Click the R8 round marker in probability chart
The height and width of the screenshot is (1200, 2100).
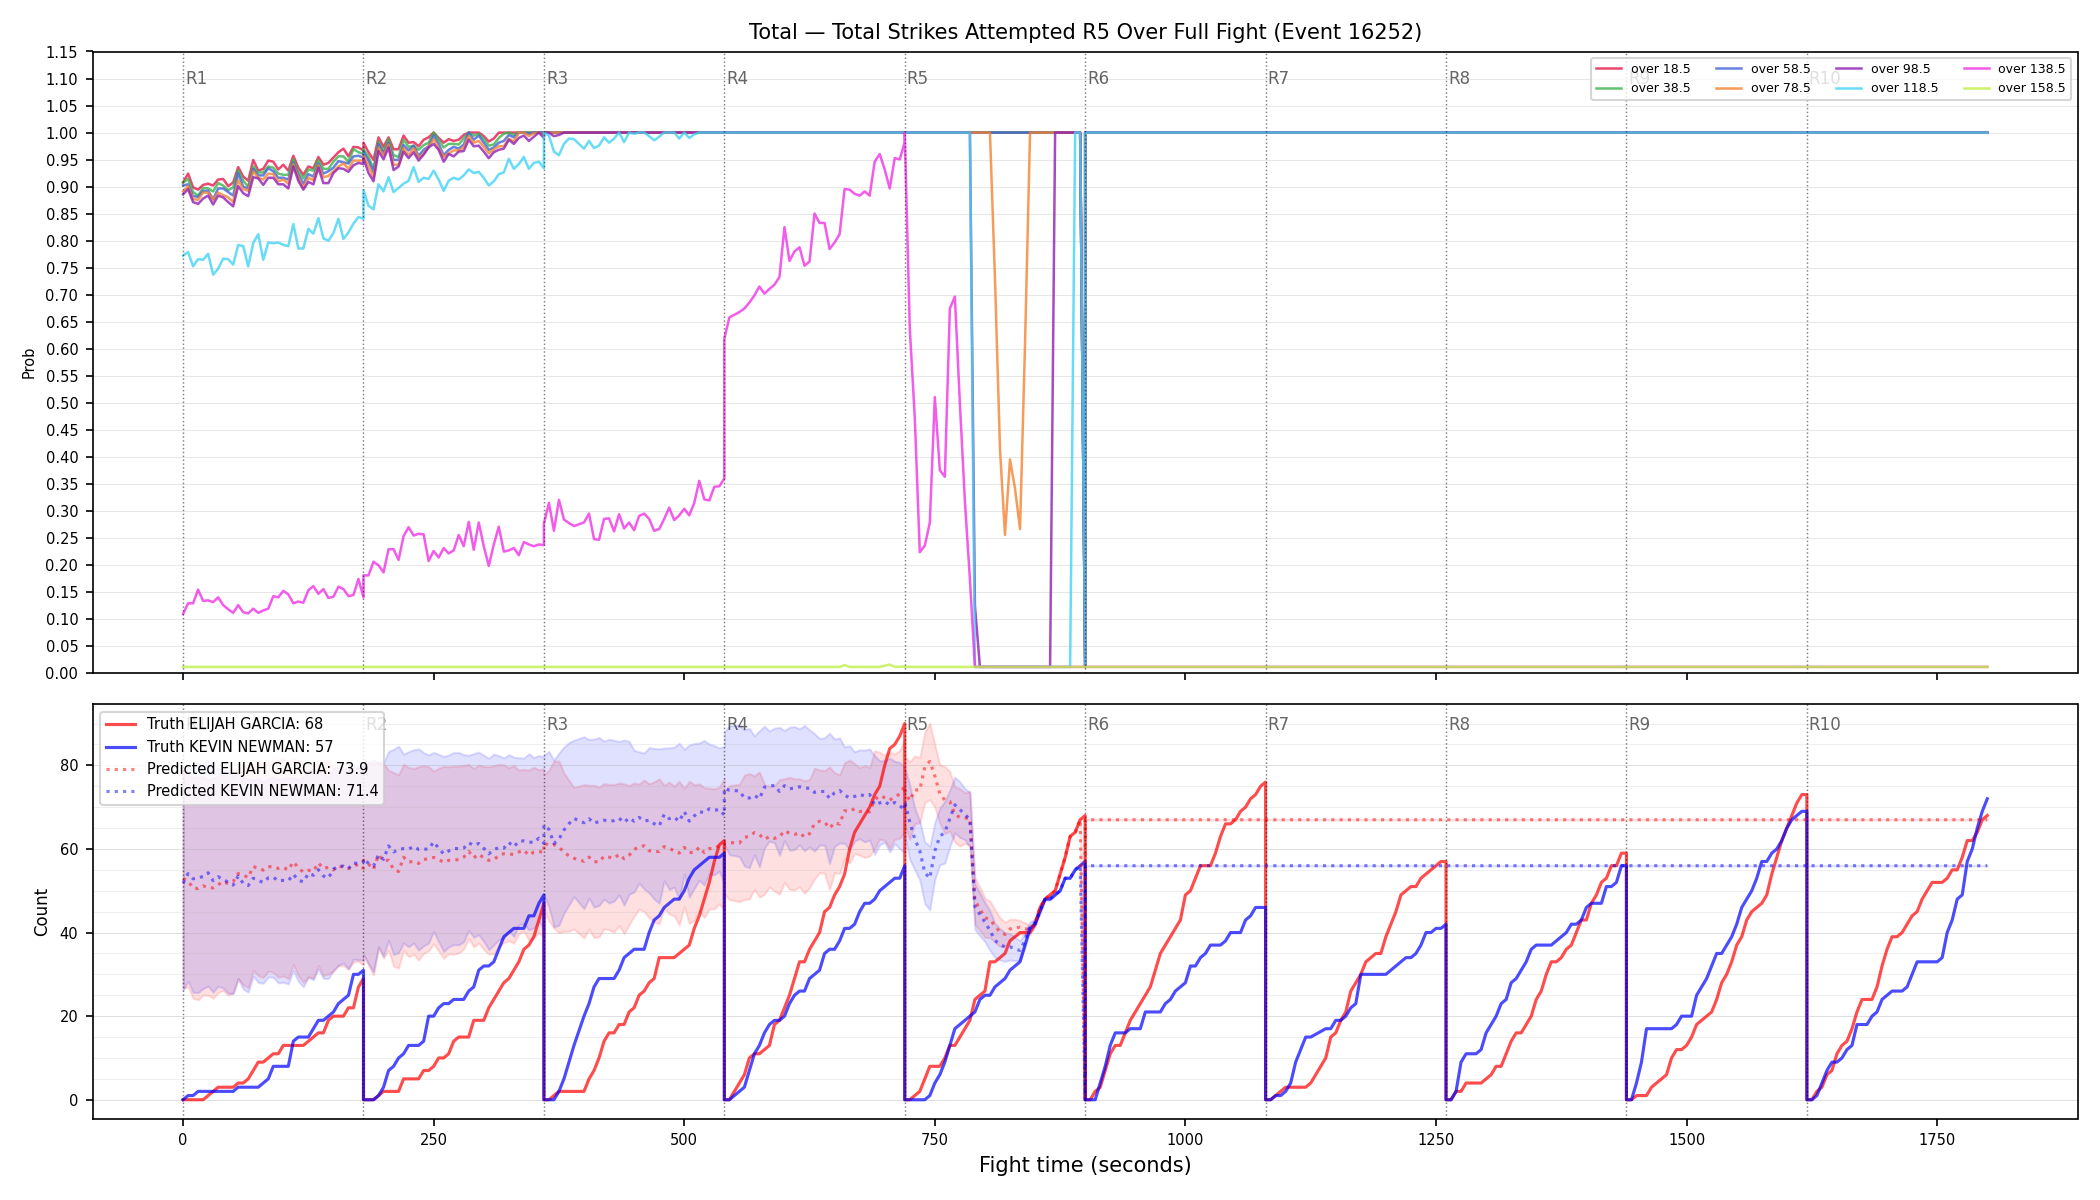[1459, 78]
